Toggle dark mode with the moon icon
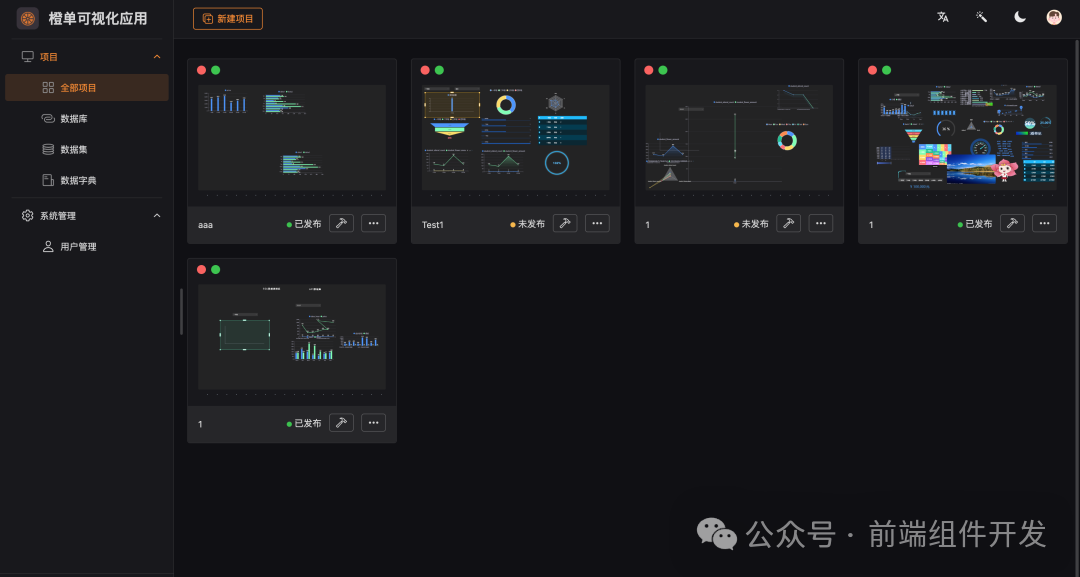The image size is (1080, 577). [x=1019, y=17]
